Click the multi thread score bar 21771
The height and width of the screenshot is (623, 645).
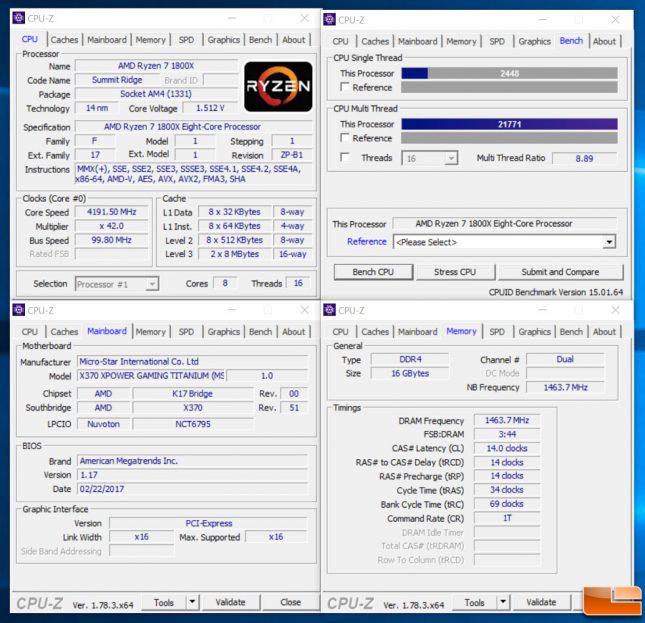pyautogui.click(x=509, y=124)
